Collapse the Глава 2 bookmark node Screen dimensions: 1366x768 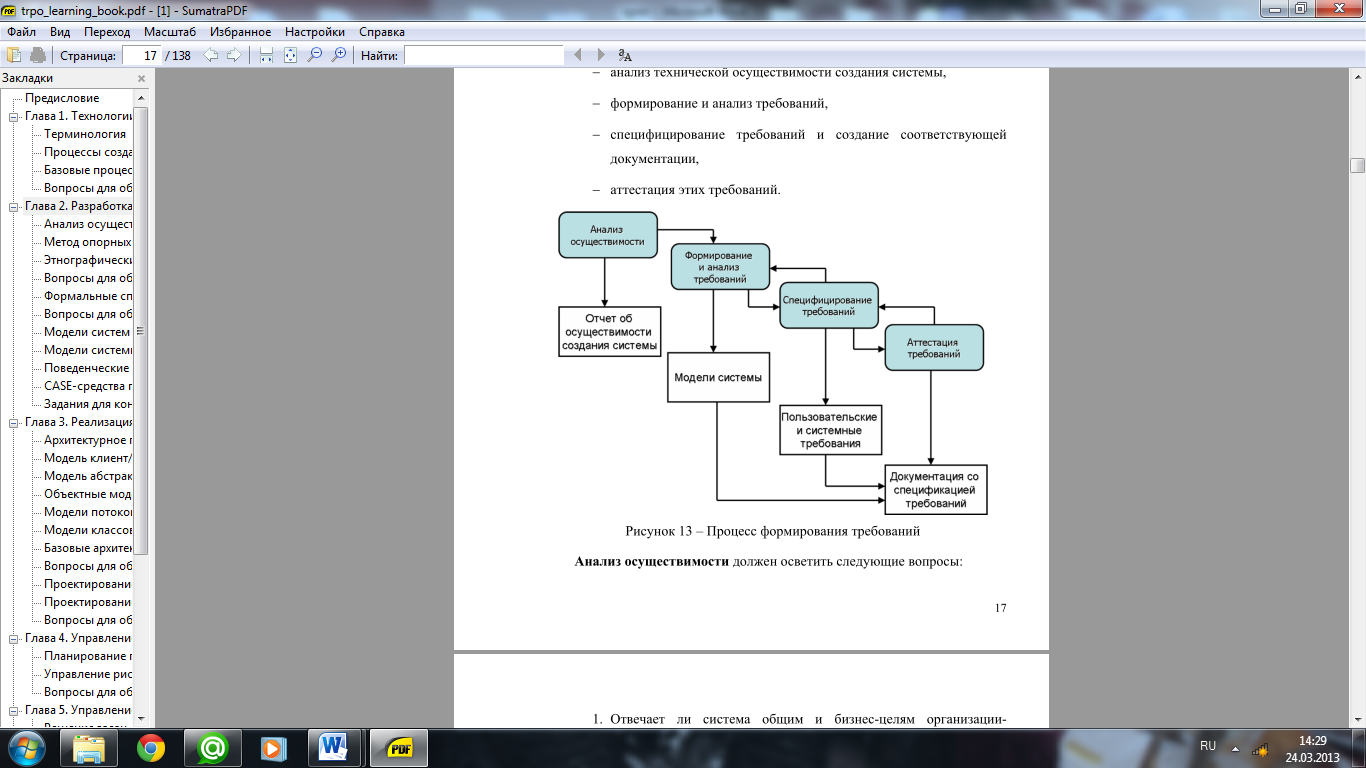[x=14, y=206]
